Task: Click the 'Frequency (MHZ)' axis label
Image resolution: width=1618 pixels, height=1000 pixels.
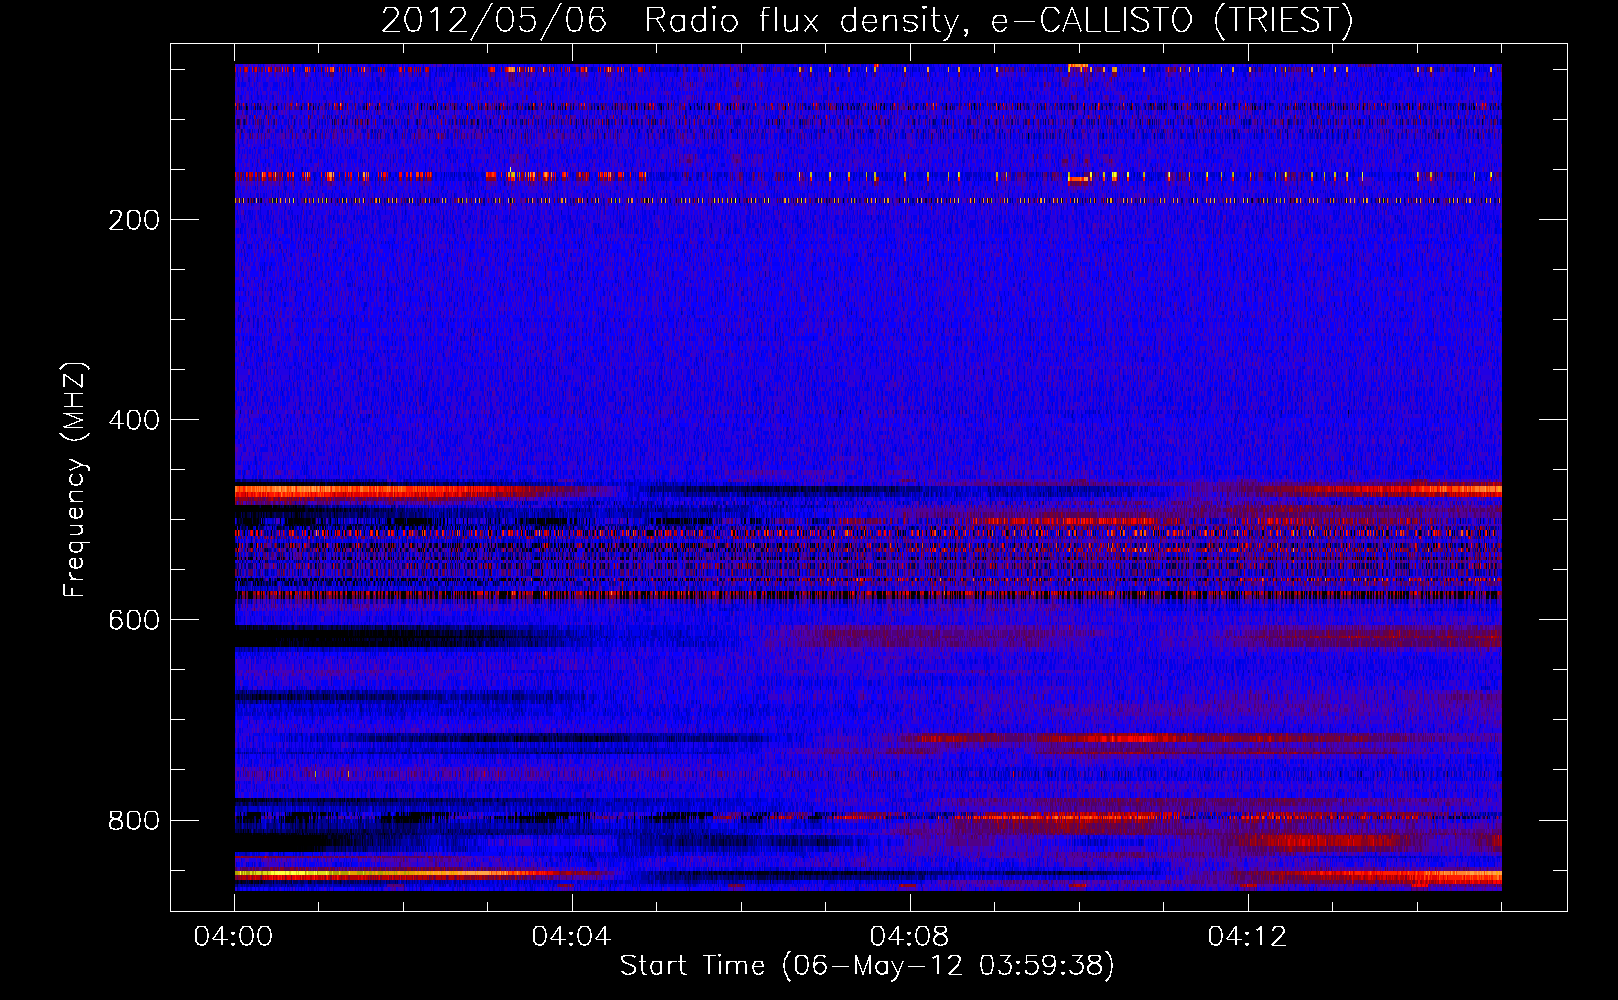Action: tap(75, 480)
